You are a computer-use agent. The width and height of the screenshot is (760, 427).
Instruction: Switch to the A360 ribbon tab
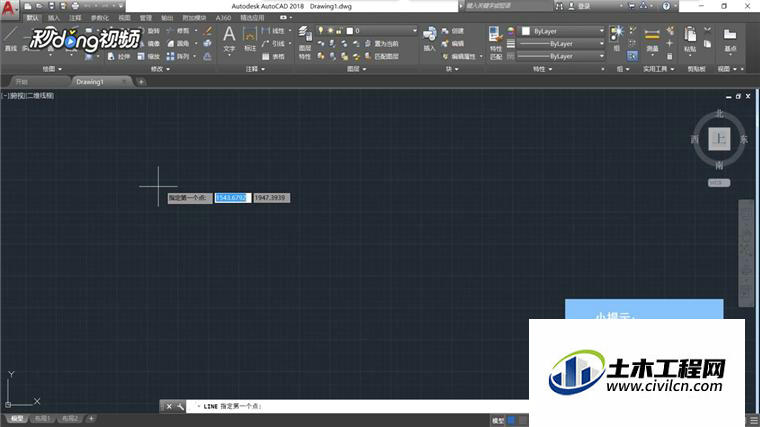tap(223, 18)
